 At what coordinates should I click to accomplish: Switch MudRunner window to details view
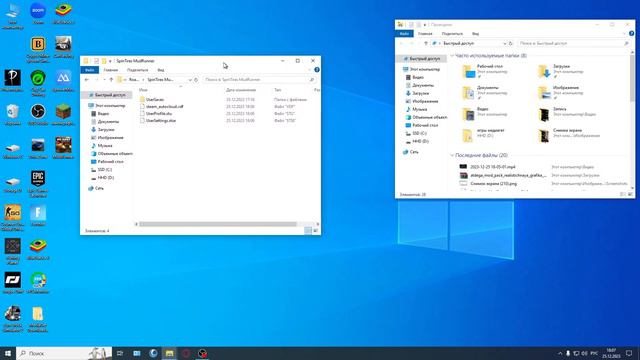pos(308,231)
